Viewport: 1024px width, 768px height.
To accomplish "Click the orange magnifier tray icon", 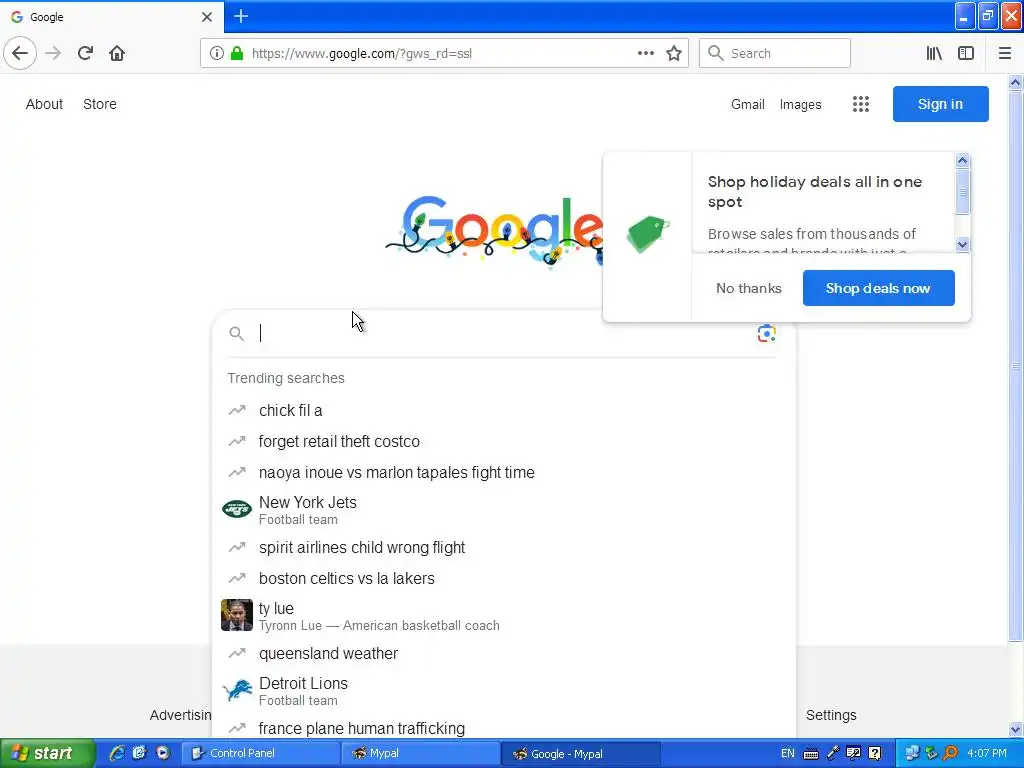I will [952, 754].
